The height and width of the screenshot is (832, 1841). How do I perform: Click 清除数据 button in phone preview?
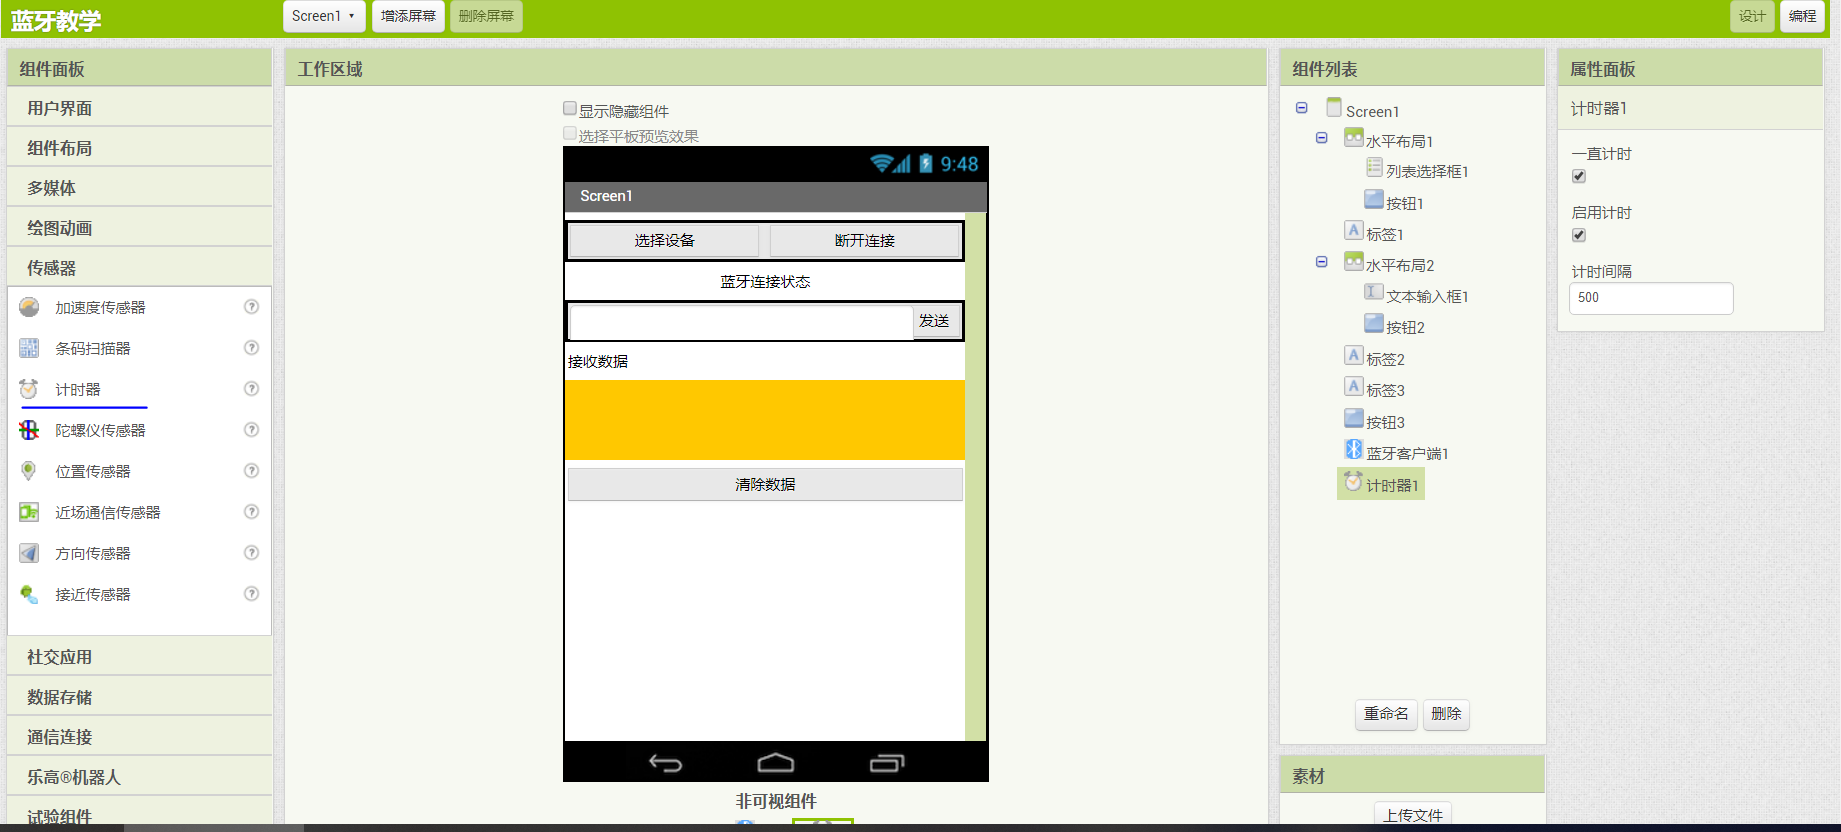[x=765, y=485]
